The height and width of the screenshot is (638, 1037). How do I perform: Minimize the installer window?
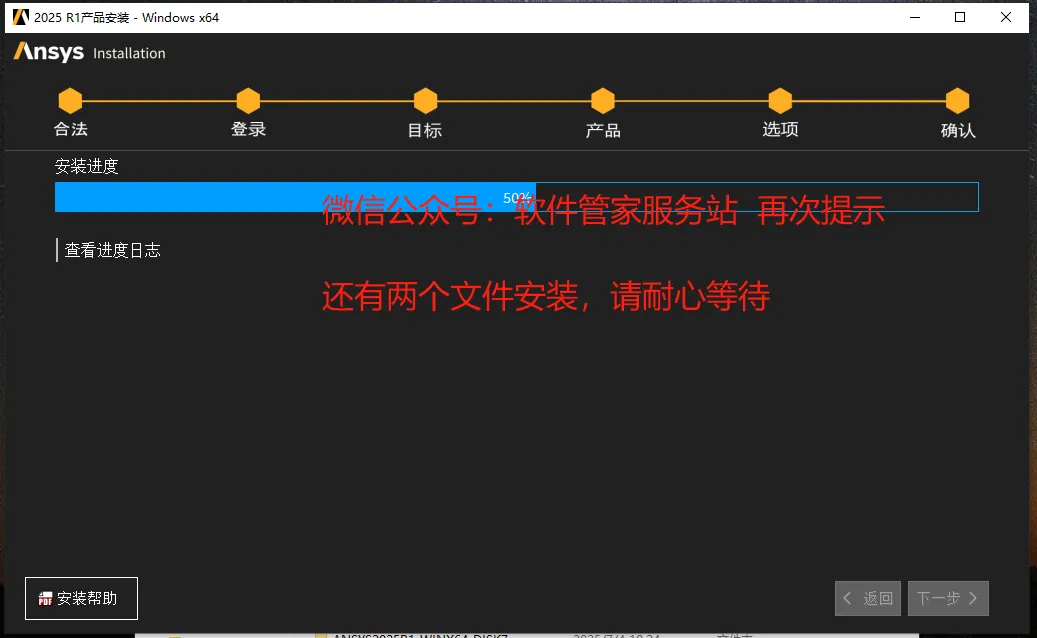tap(915, 17)
